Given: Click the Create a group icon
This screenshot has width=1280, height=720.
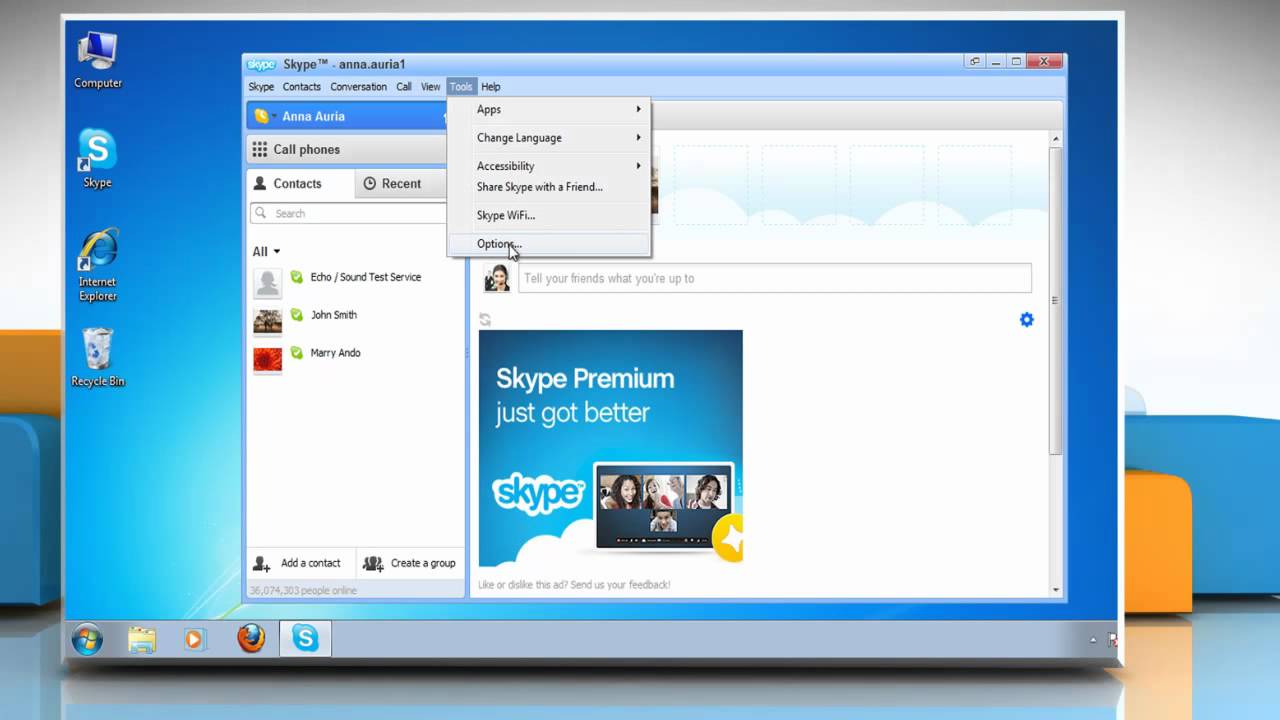Looking at the screenshot, I should coord(373,563).
